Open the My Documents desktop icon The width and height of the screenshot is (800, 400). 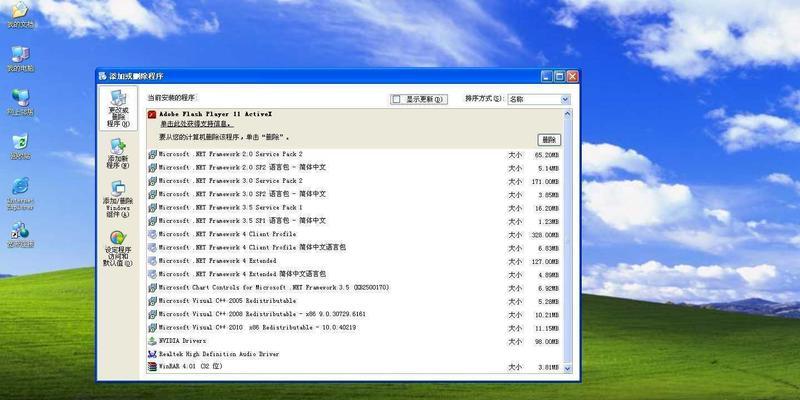pos(20,14)
